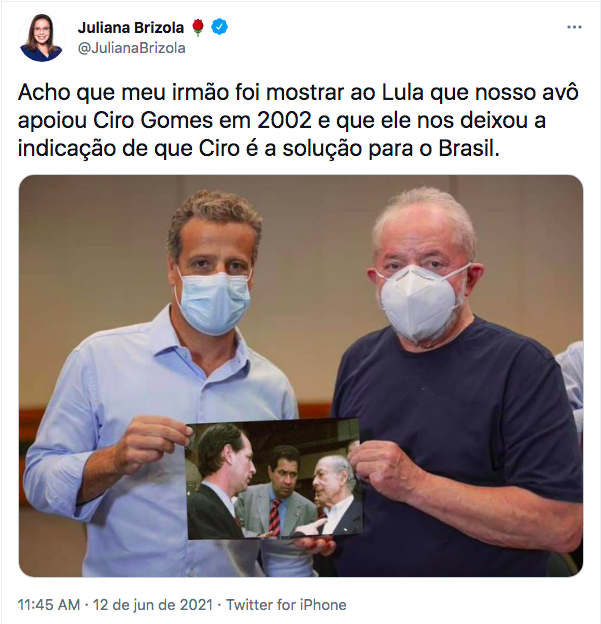Click the word Lula in the tweet text
This screenshot has width=601, height=624.
coord(402,92)
